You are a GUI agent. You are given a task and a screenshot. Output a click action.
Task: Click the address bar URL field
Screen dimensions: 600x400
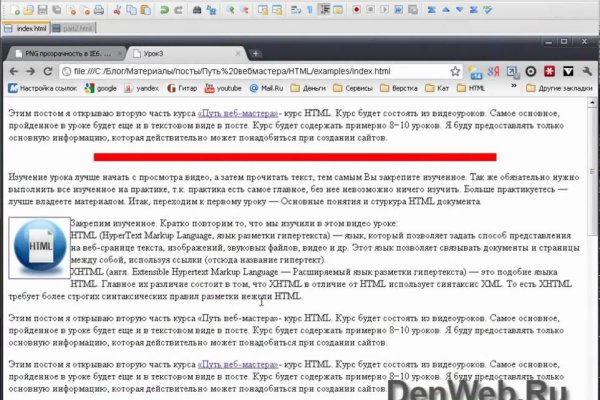(x=250, y=72)
